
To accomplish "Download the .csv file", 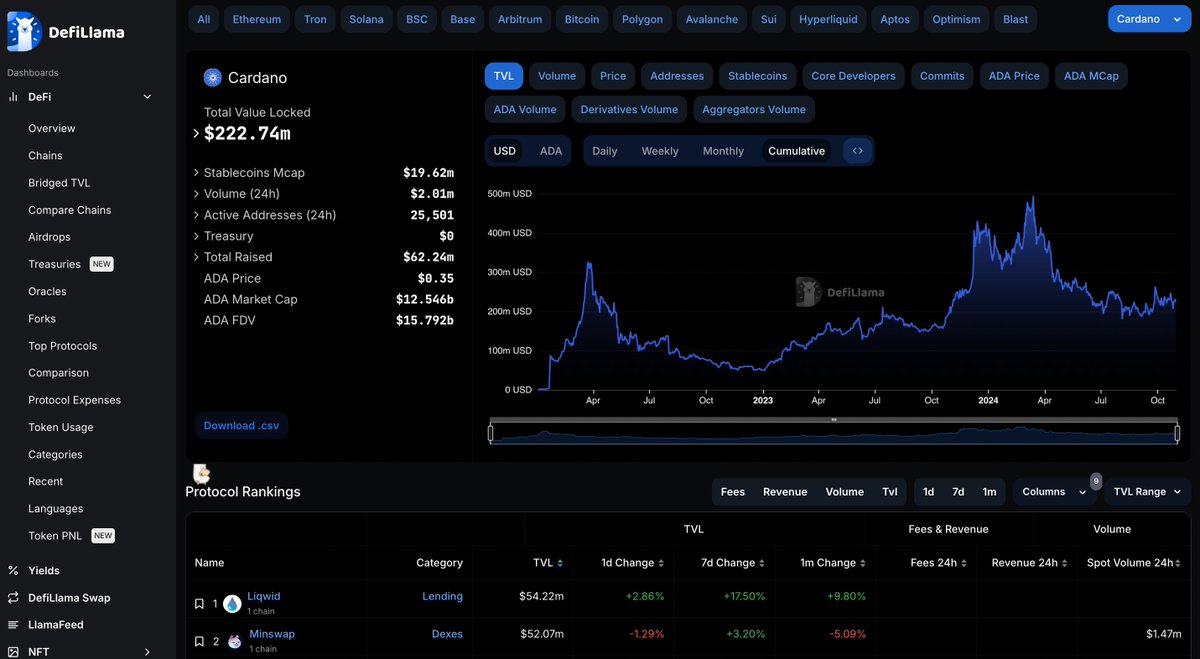I will [242, 425].
